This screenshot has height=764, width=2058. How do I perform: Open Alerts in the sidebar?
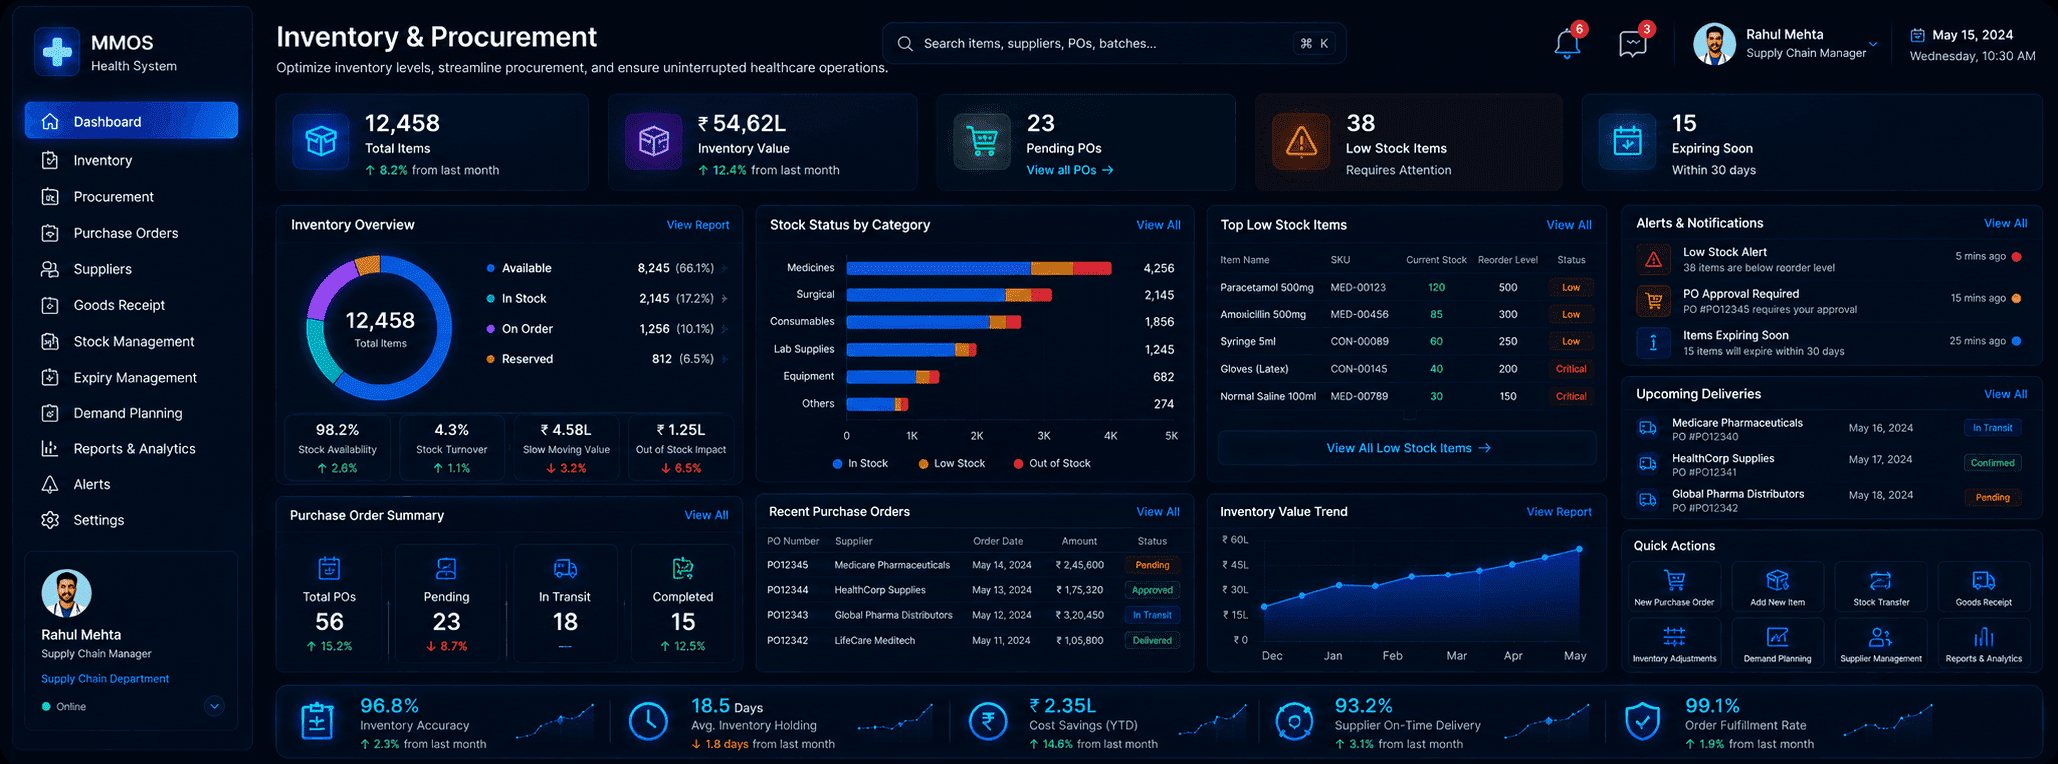(x=131, y=484)
